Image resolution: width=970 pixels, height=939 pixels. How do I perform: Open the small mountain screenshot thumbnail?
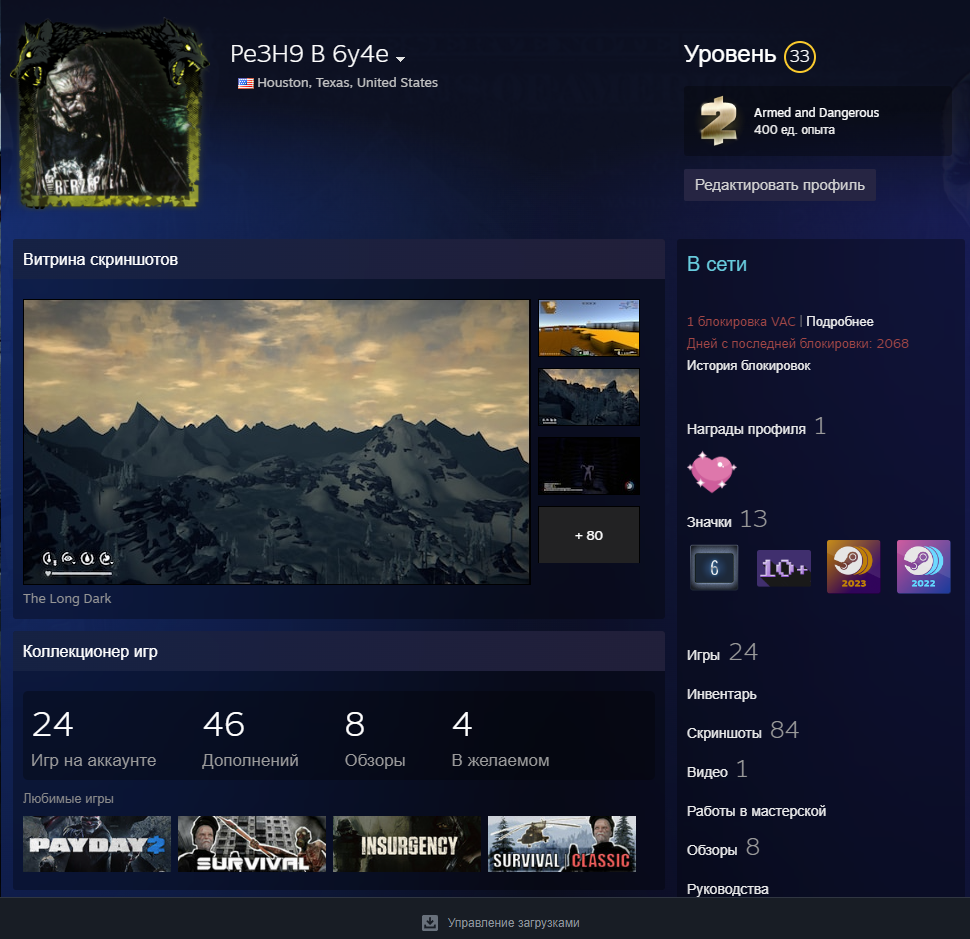(x=588, y=397)
